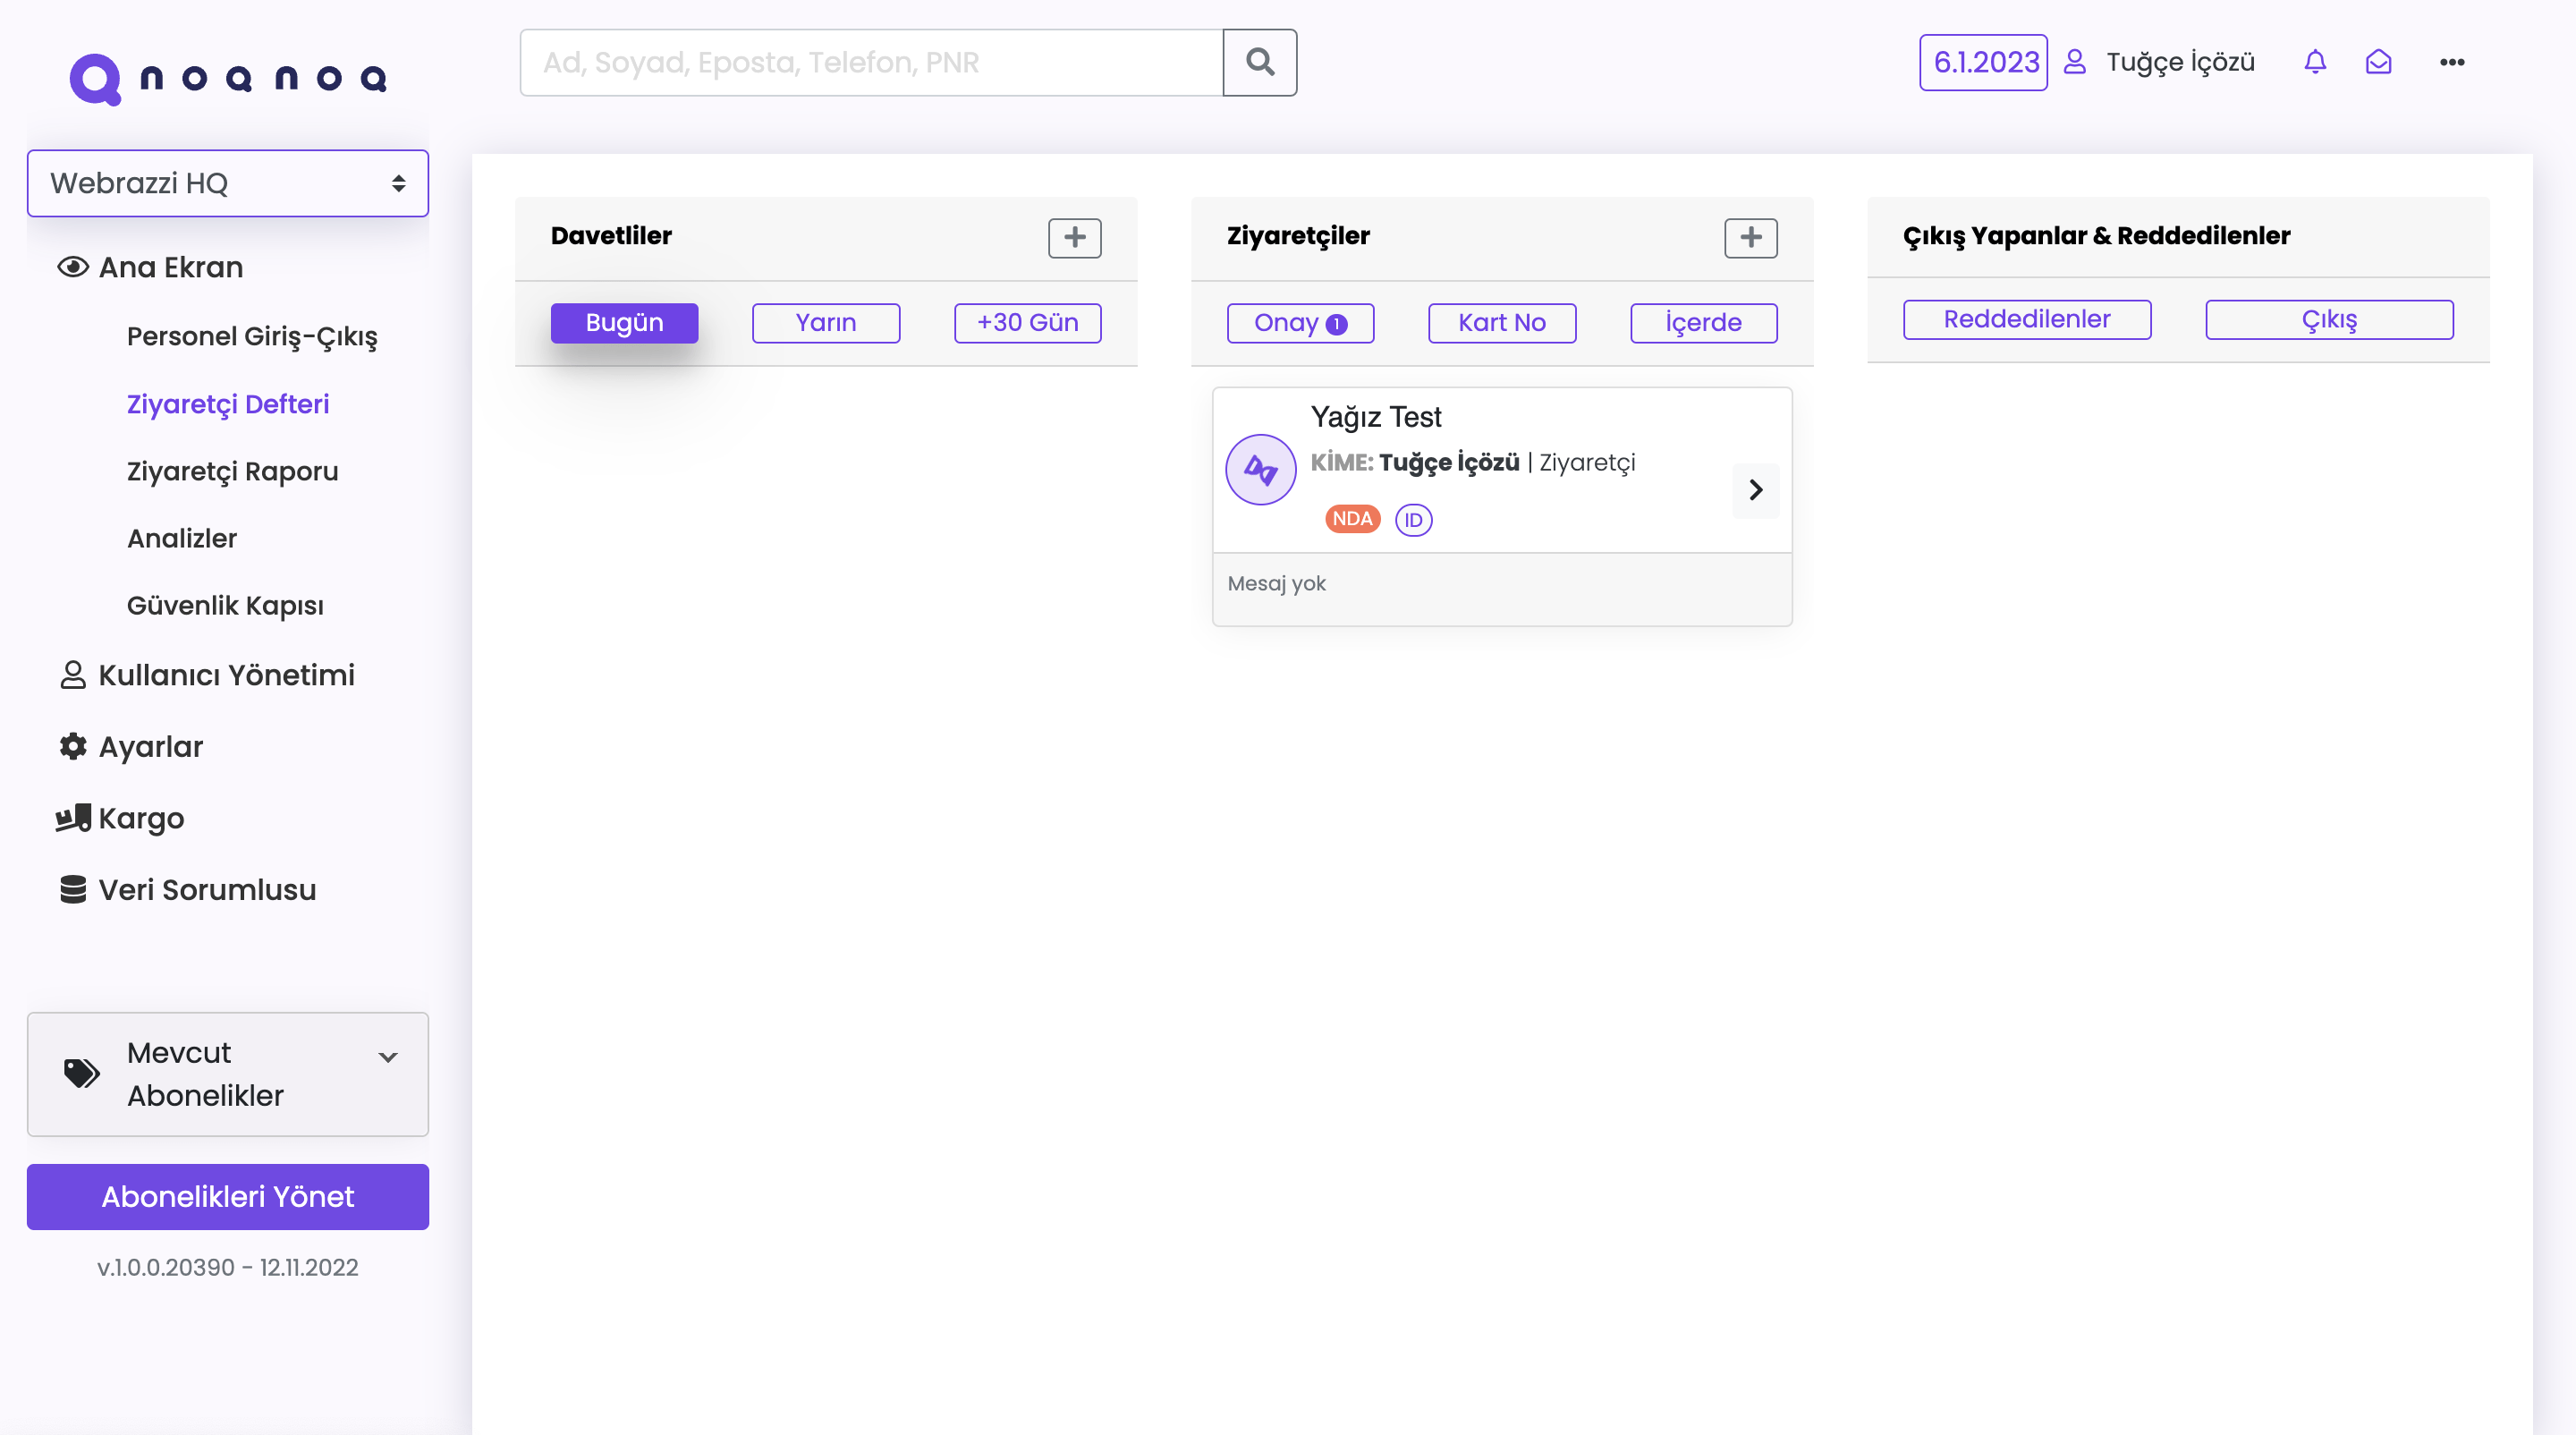Open the mail envelope icon
Screen dimensions: 2576x1435
pos(2378,62)
